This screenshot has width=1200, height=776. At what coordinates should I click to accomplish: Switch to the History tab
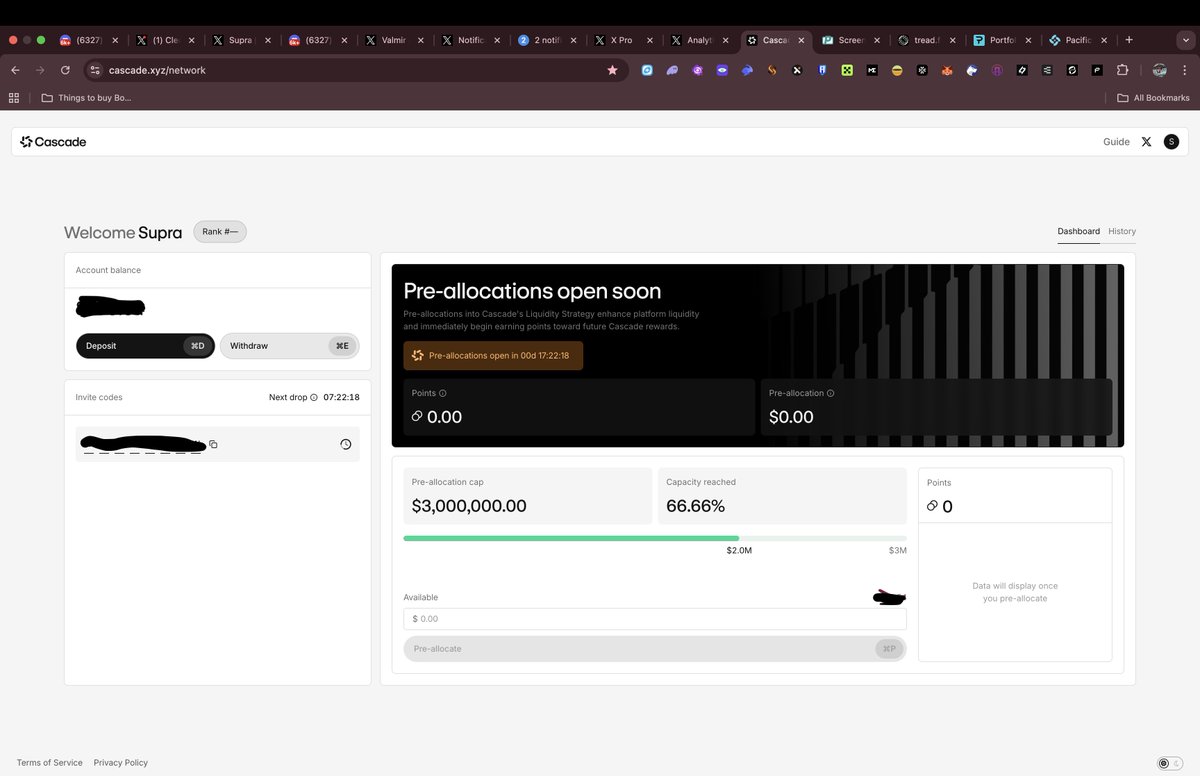[1122, 231]
